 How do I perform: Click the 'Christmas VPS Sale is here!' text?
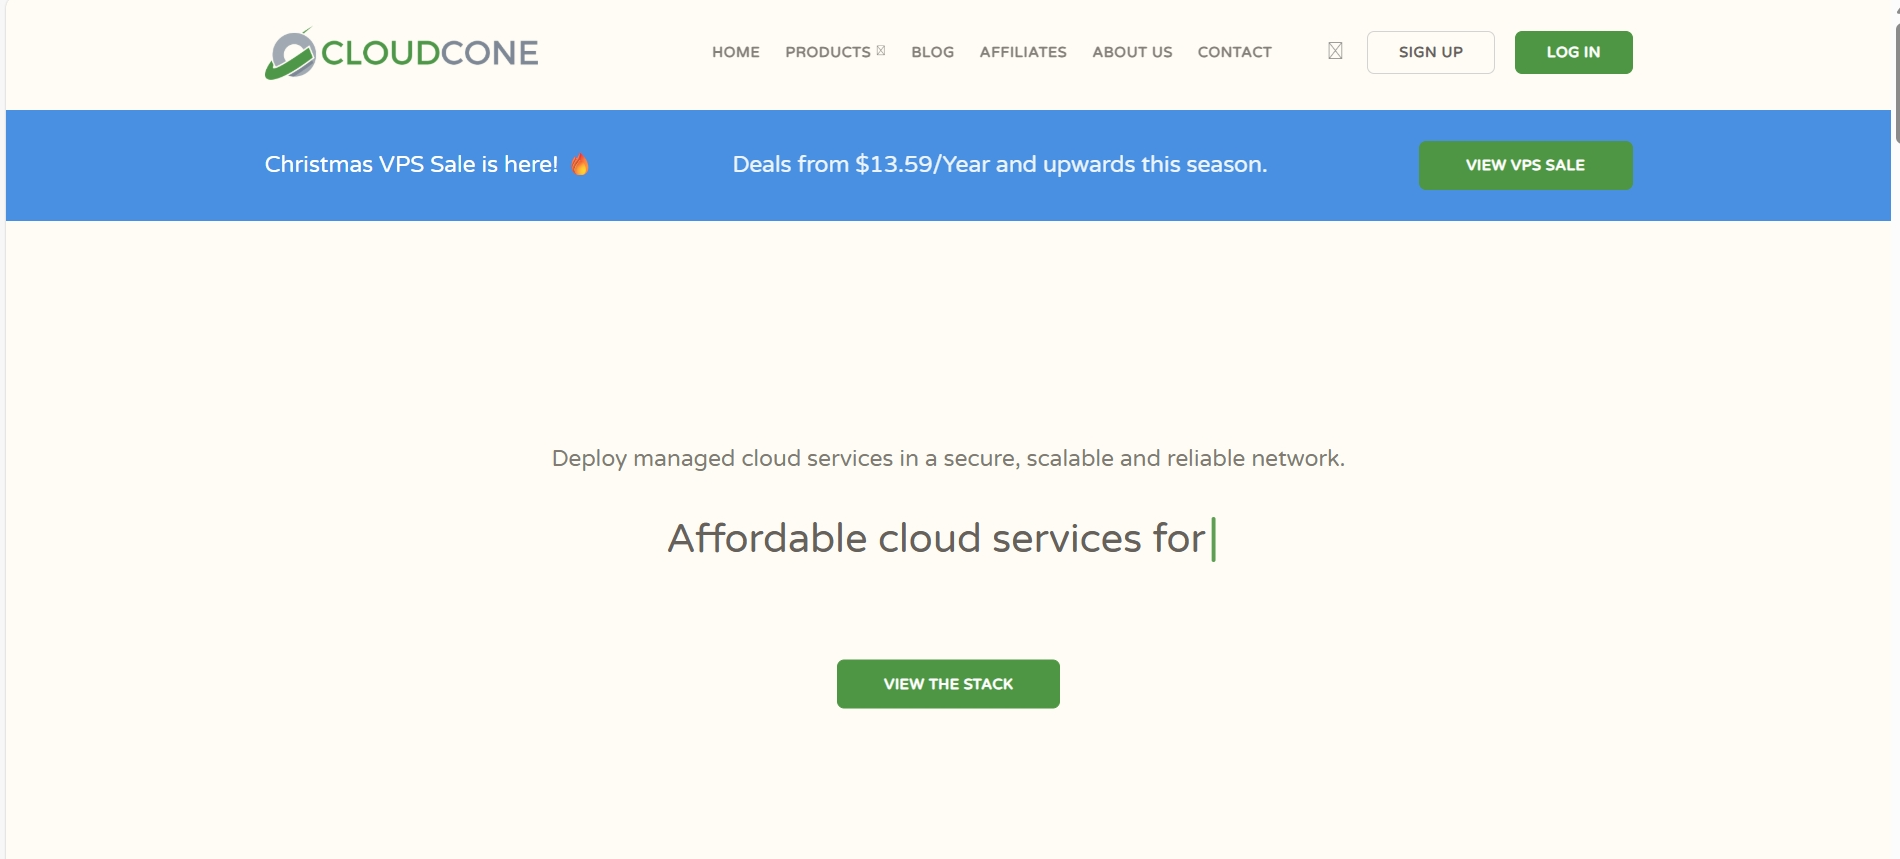(411, 165)
